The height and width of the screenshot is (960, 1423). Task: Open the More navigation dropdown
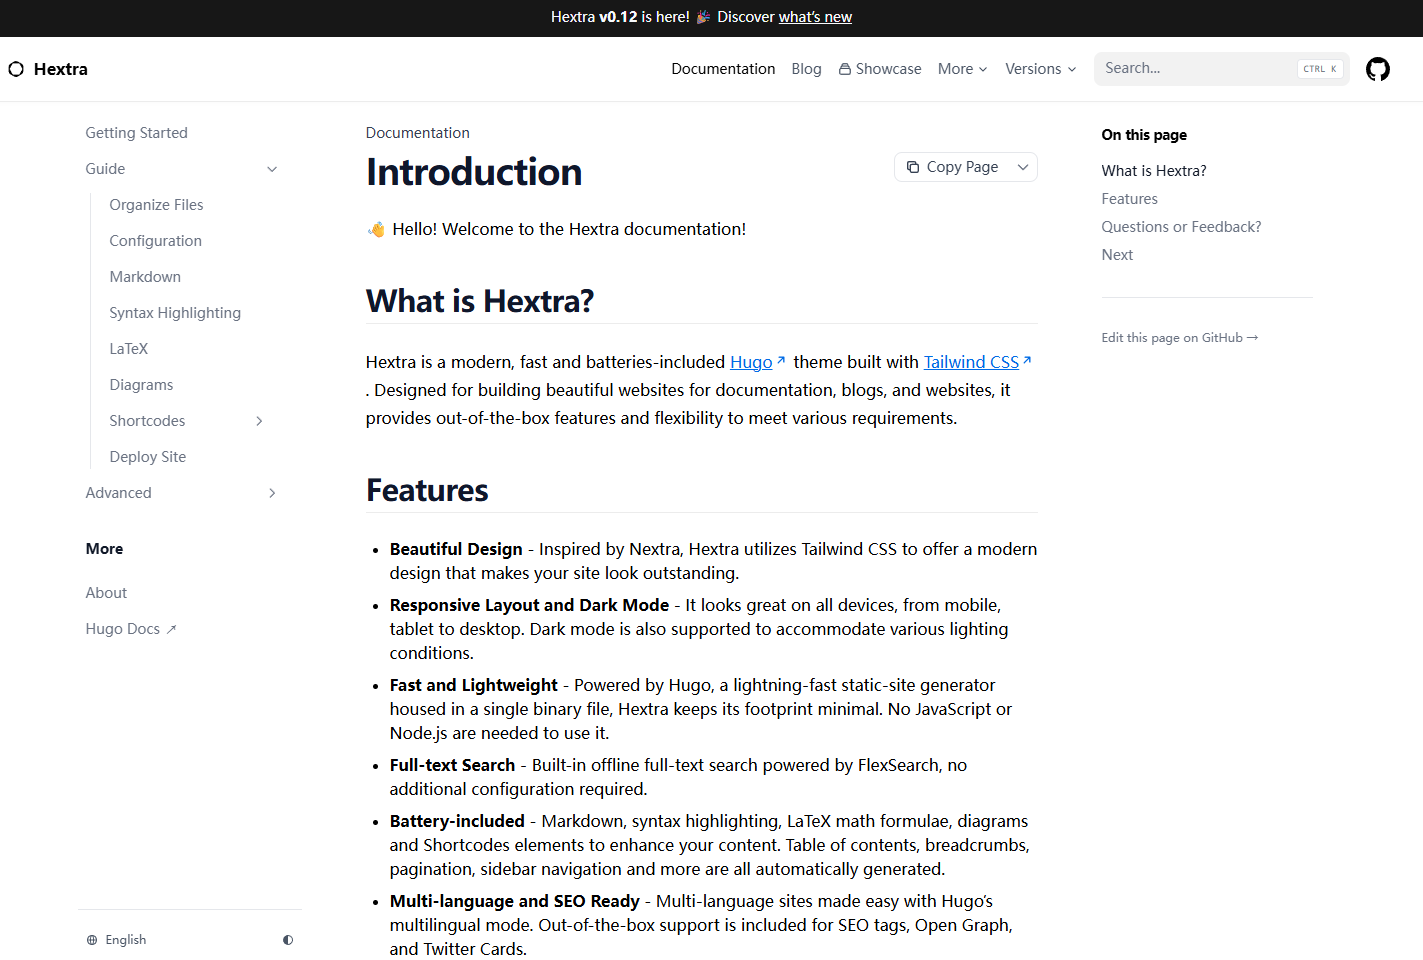[x=963, y=69]
